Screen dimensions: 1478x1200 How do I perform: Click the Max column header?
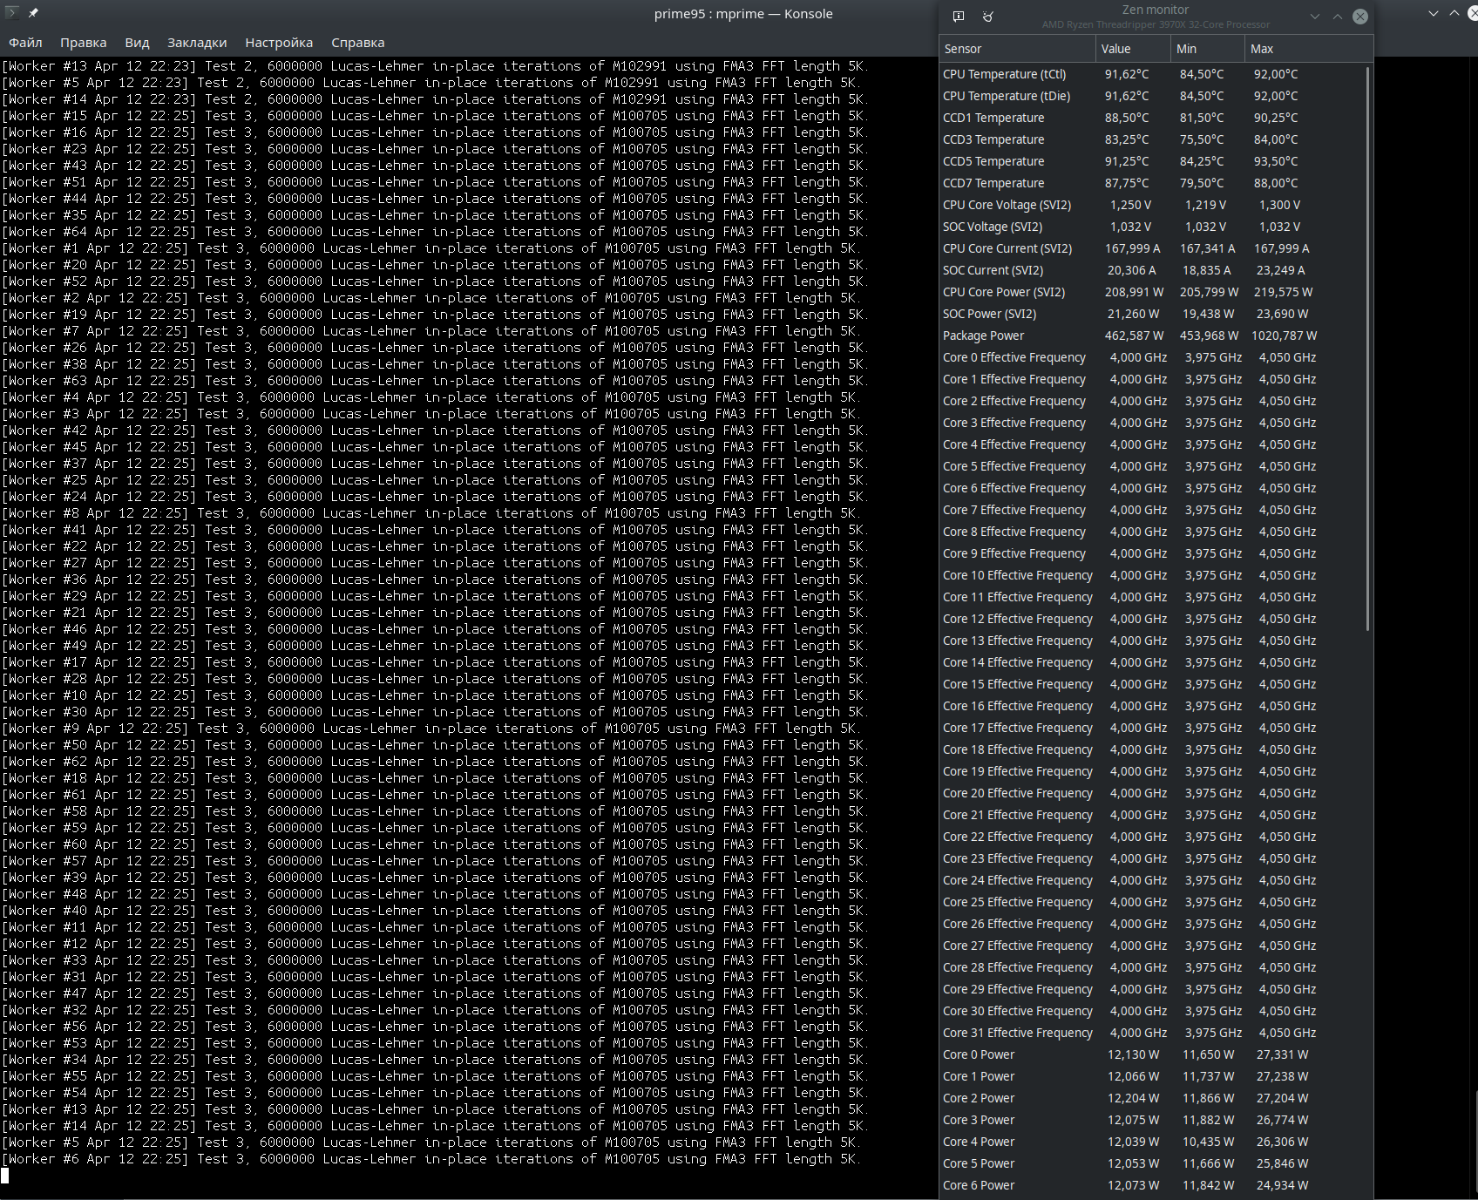pos(1309,49)
